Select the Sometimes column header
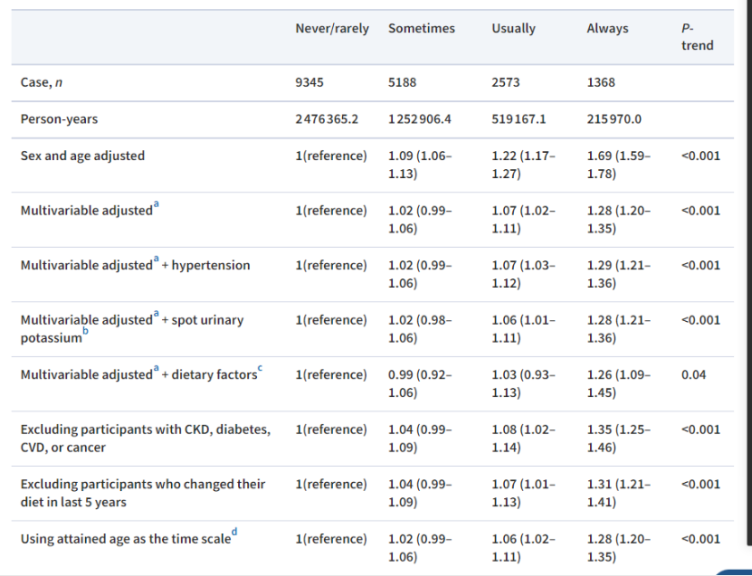The height and width of the screenshot is (576, 752). pyautogui.click(x=421, y=29)
